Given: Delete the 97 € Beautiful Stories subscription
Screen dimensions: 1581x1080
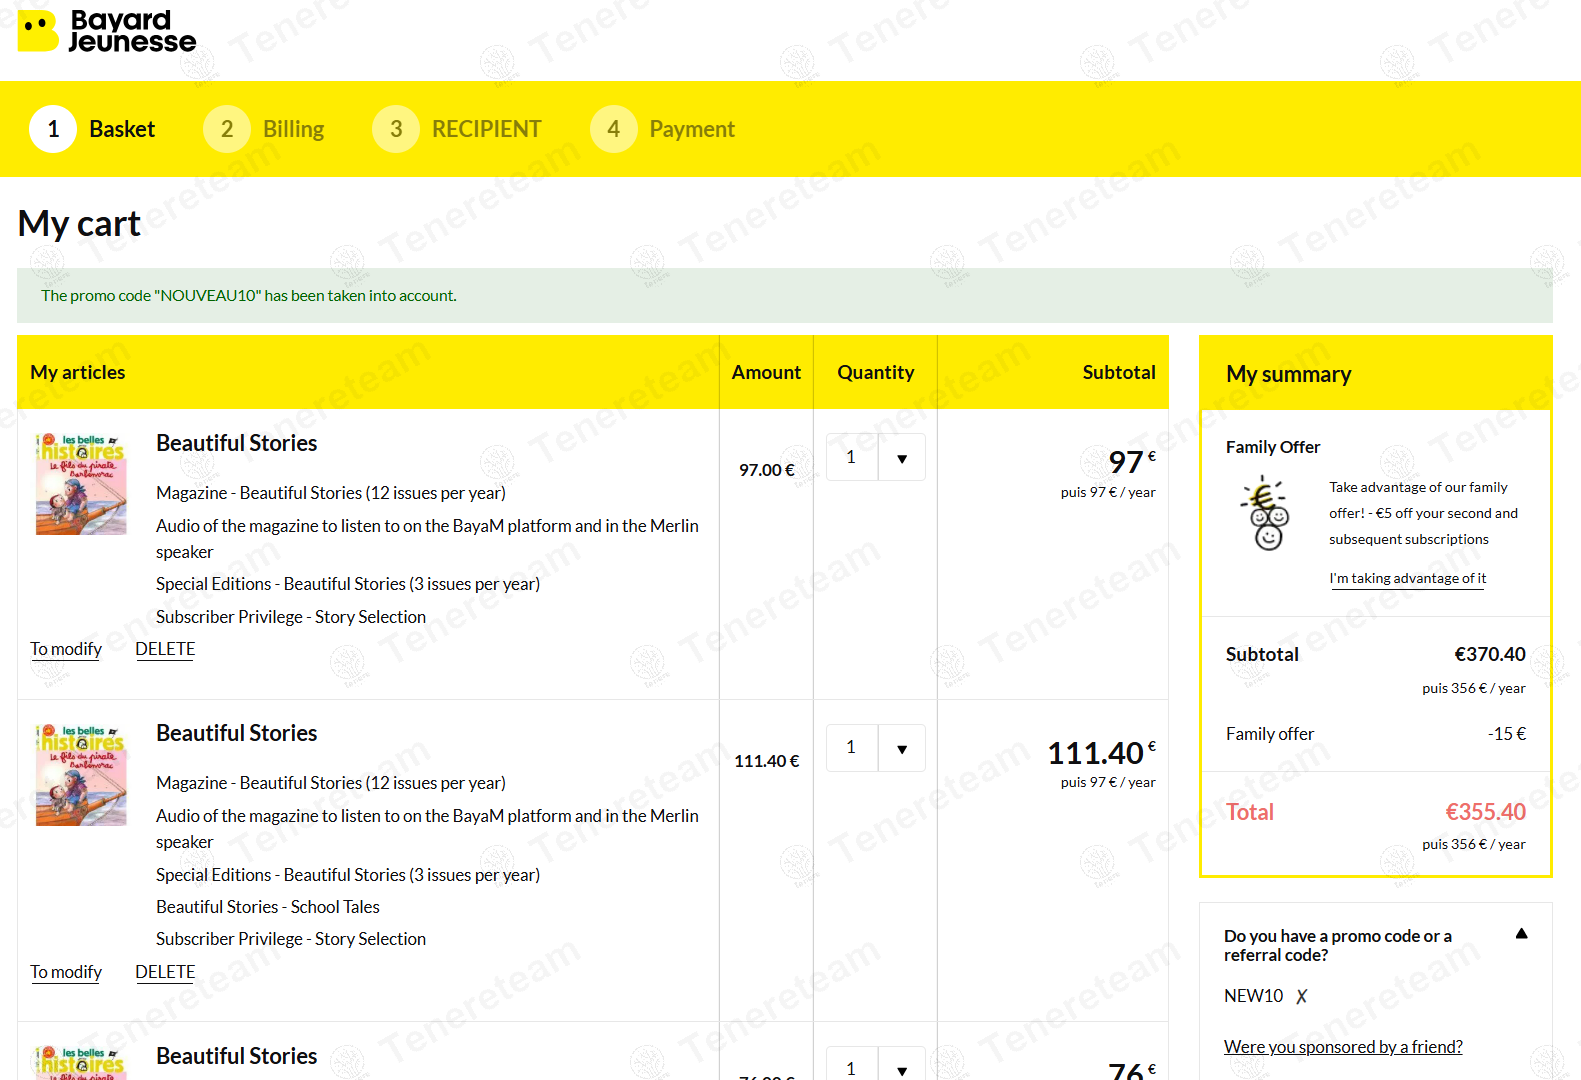Looking at the screenshot, I should [x=165, y=649].
